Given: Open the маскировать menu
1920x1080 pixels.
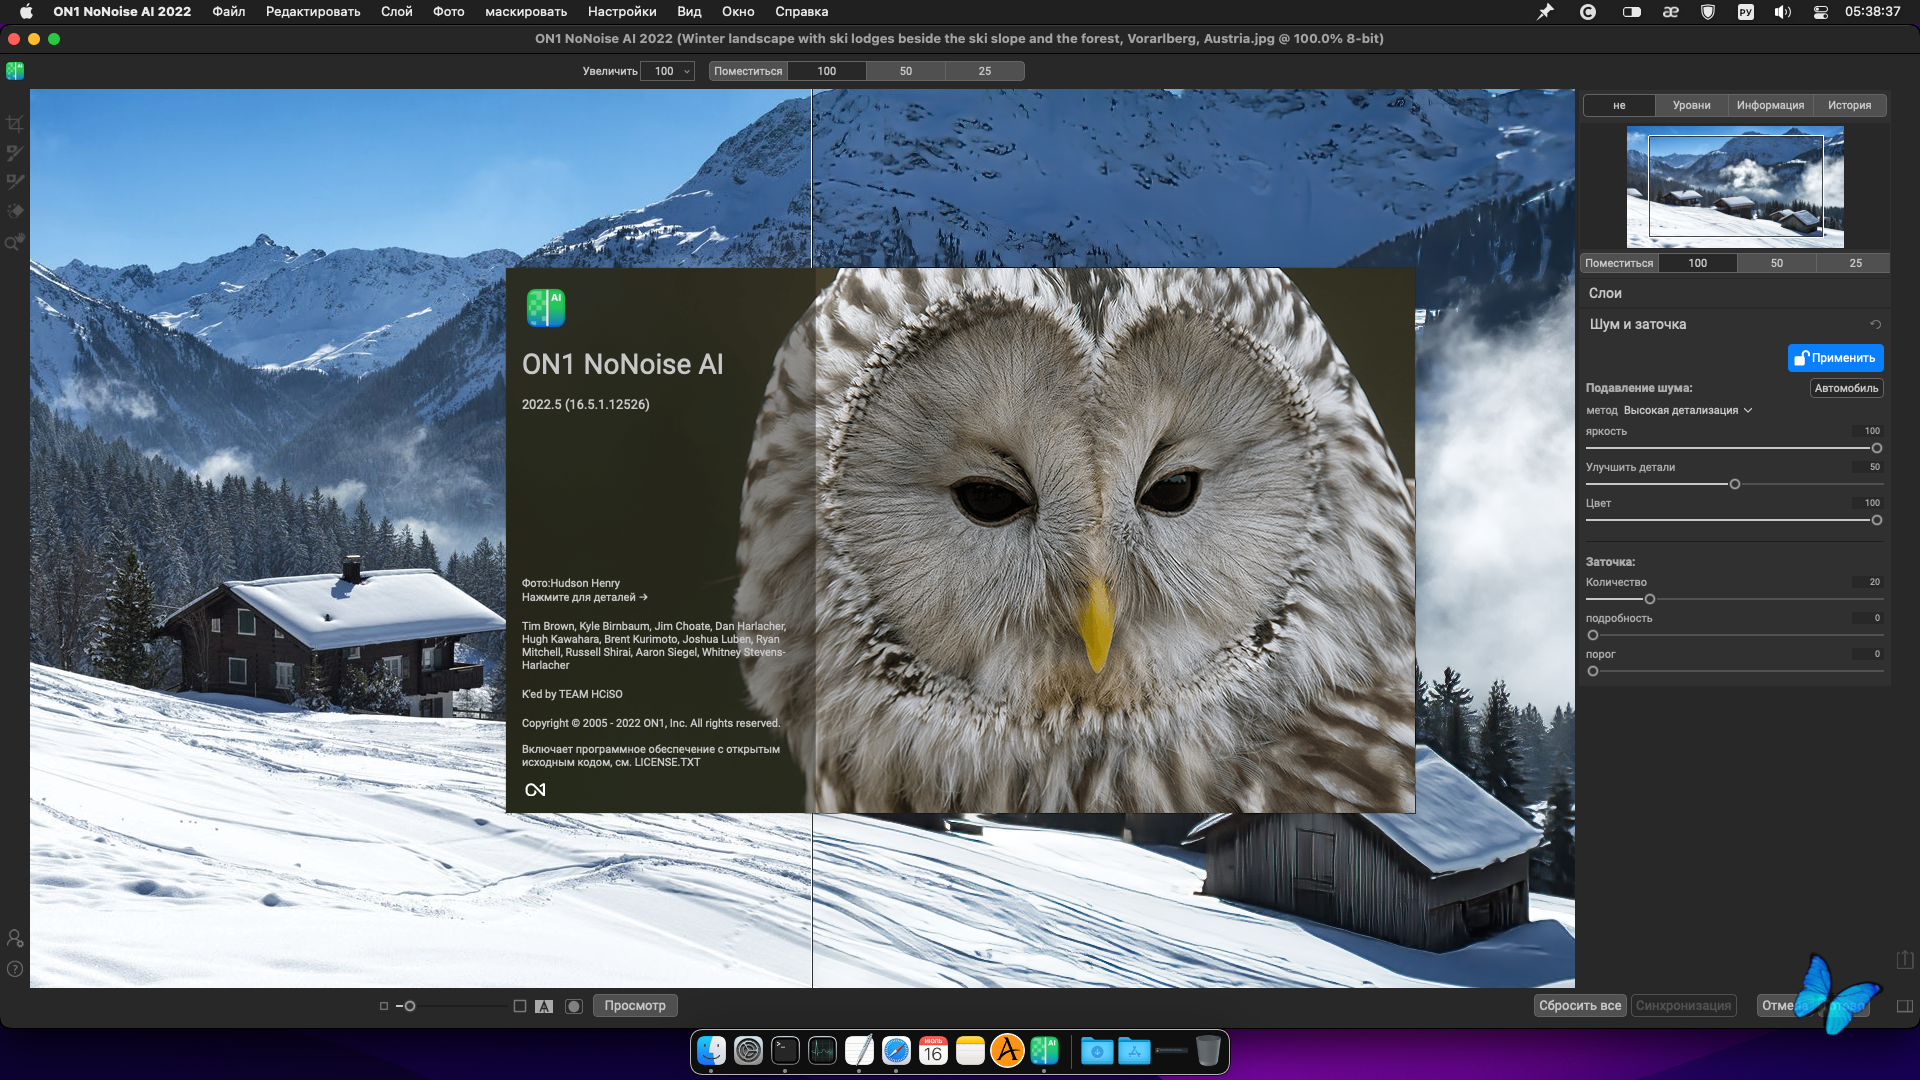Looking at the screenshot, I should 526,12.
